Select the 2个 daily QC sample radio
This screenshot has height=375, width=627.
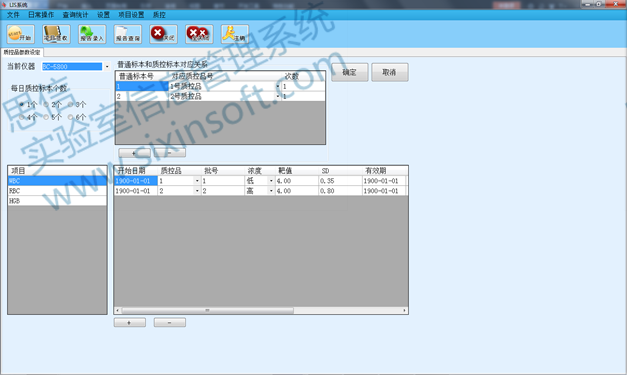click(46, 104)
